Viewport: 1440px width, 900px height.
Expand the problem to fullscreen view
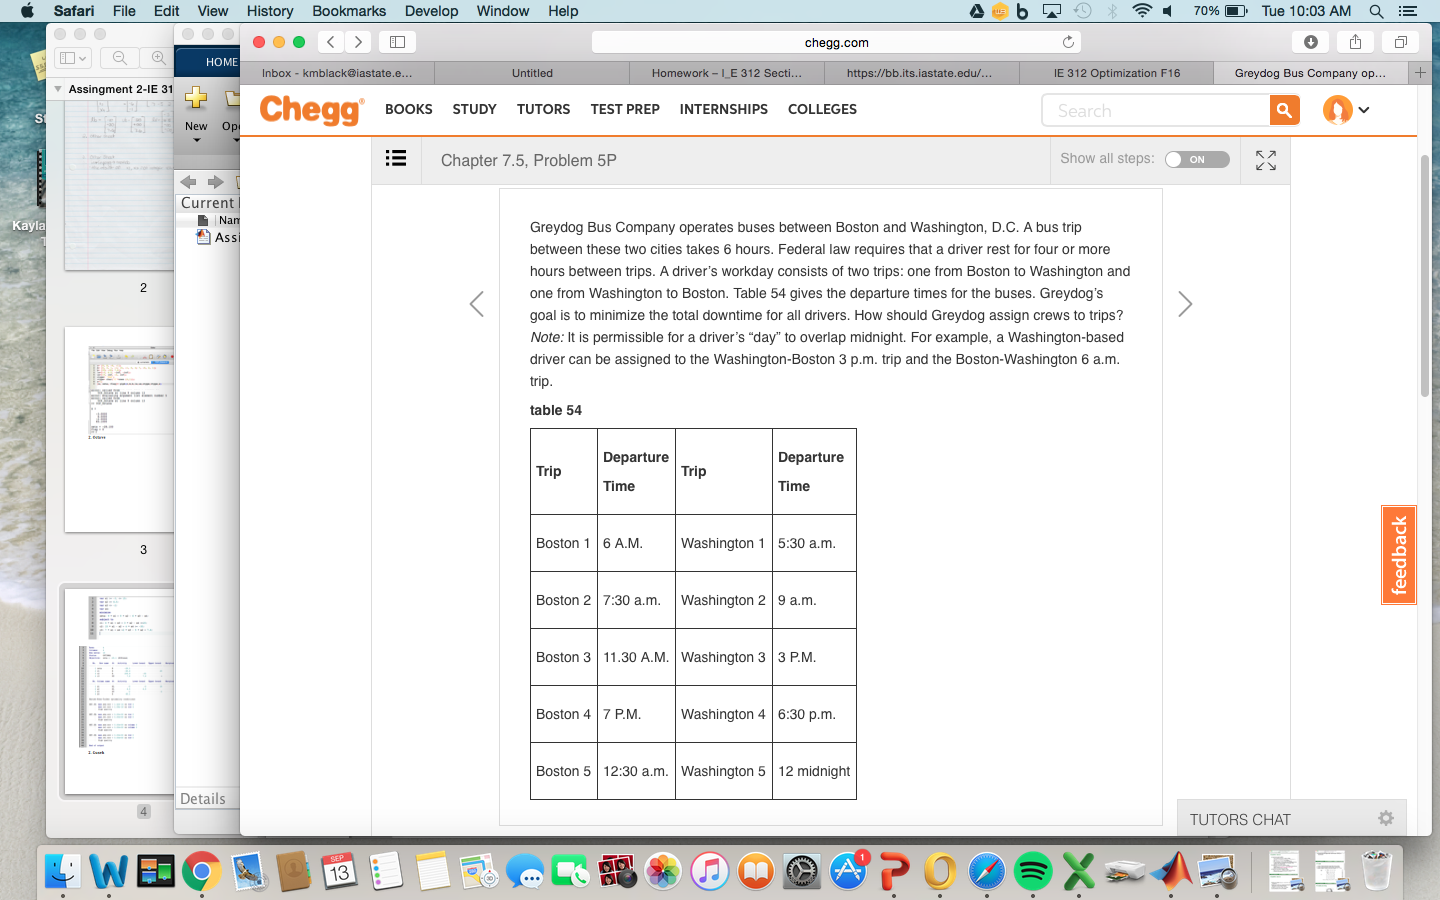point(1265,159)
